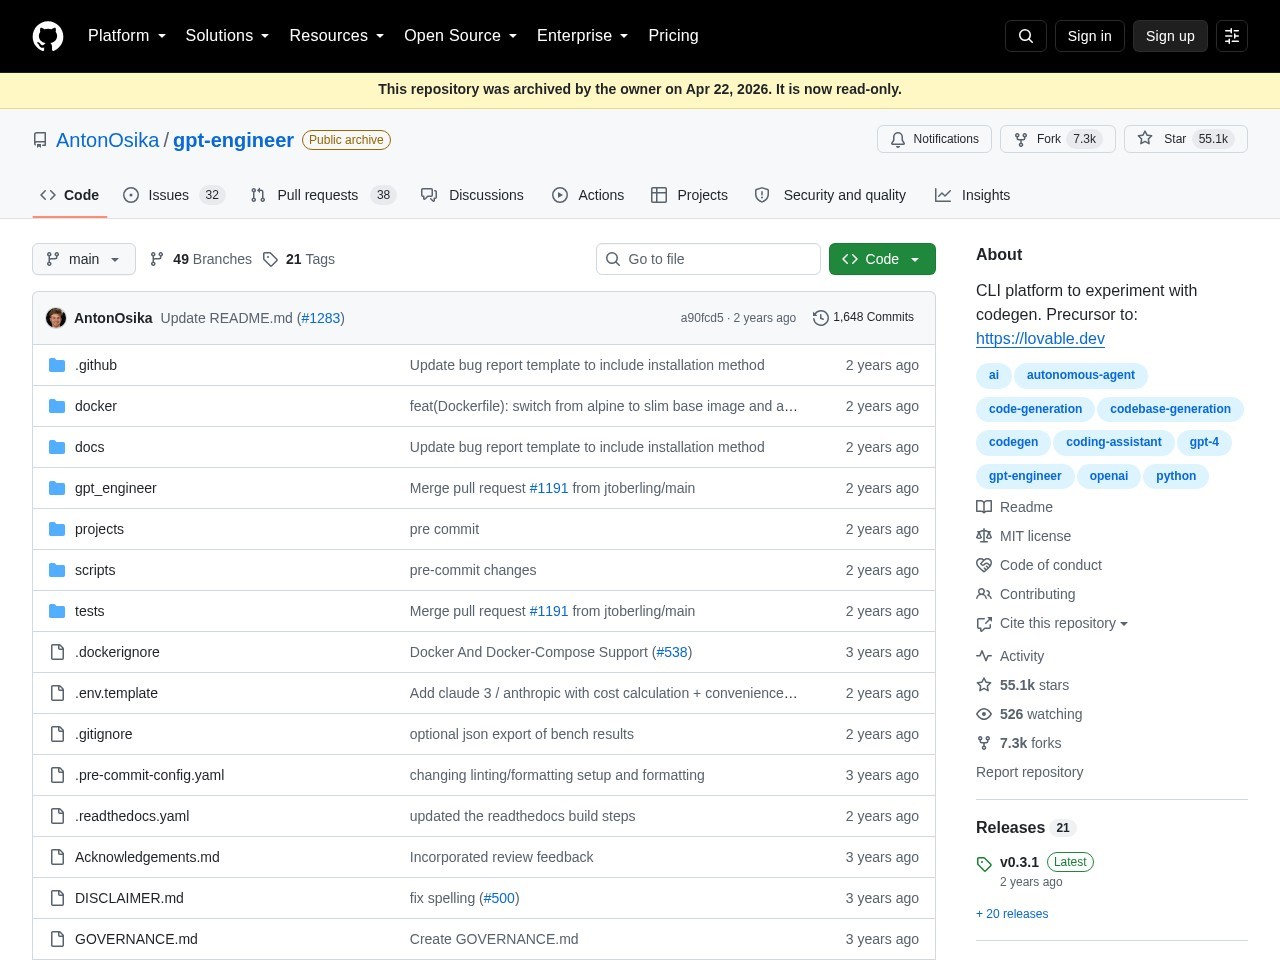Image resolution: width=1280 pixels, height=960 pixels.
Task: Expand the Solutions menu
Action: pyautogui.click(x=227, y=36)
